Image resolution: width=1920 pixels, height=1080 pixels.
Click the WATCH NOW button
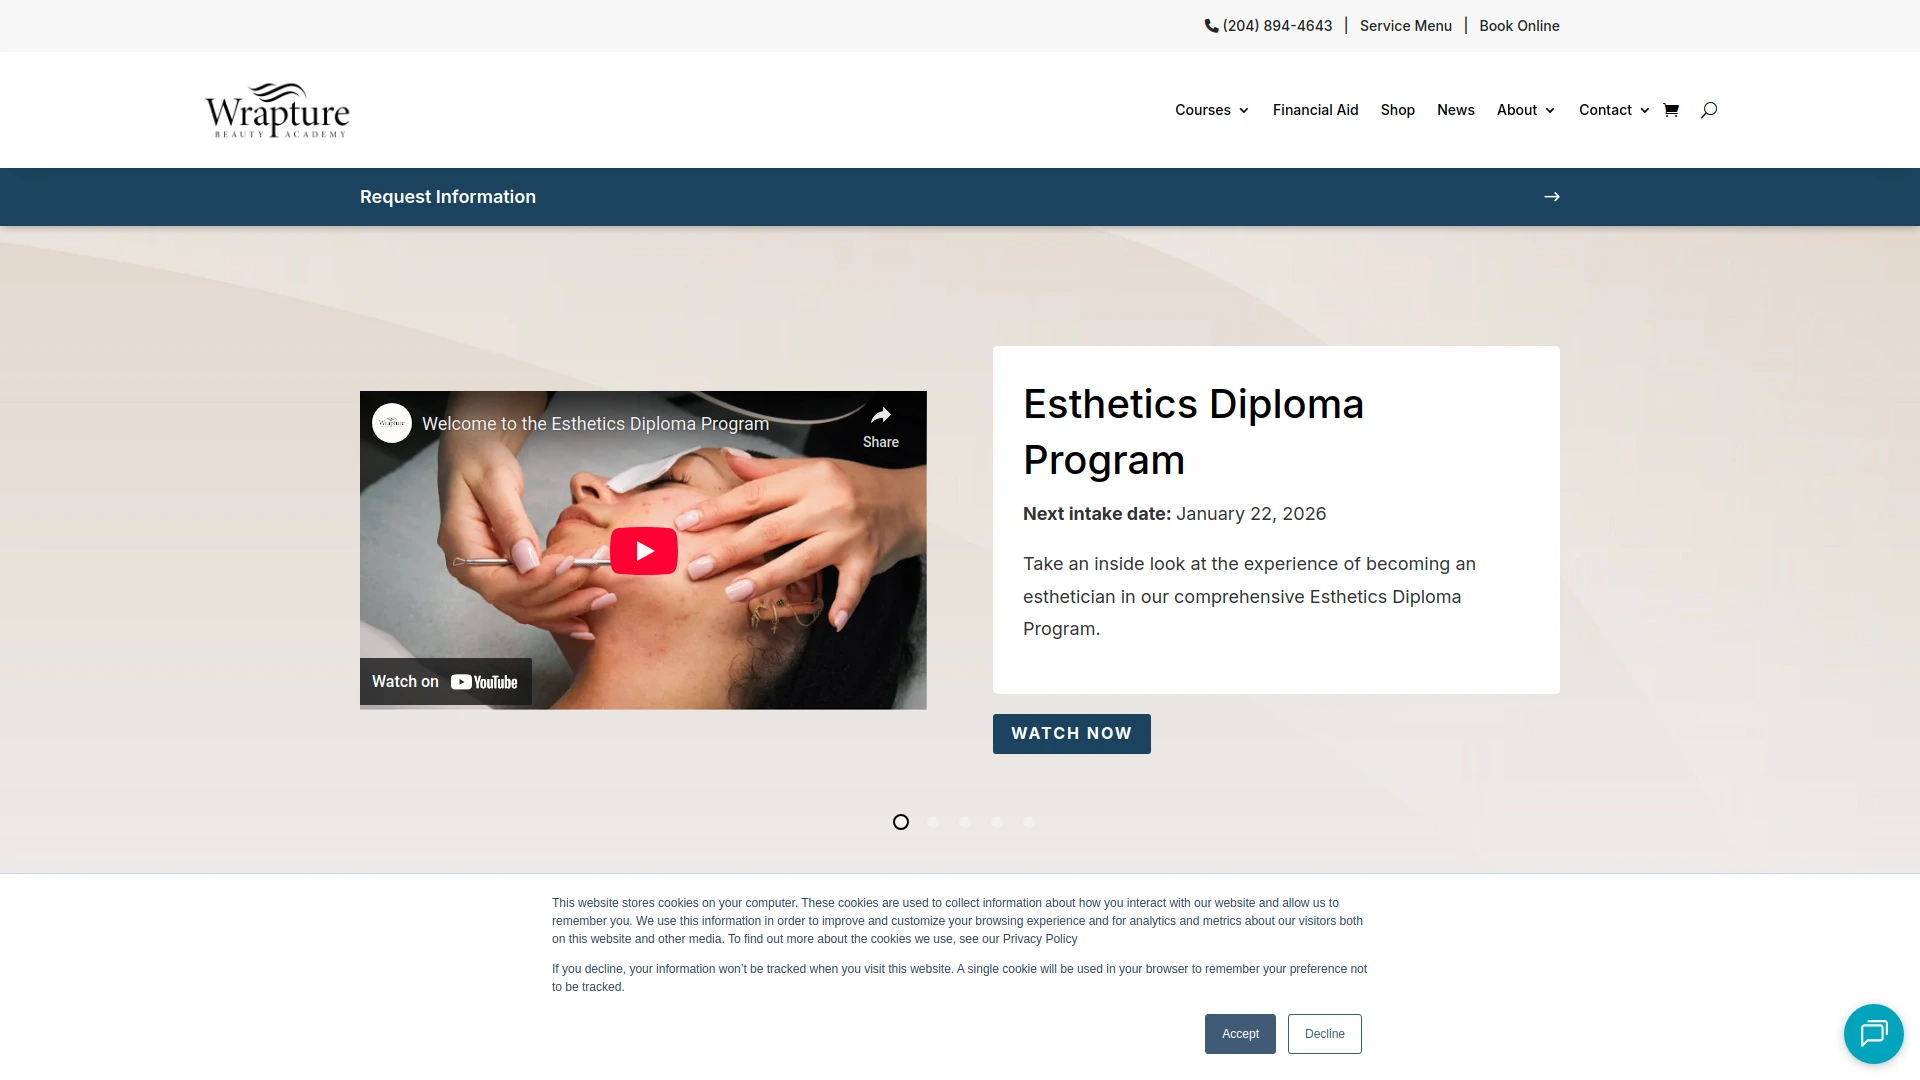(1071, 734)
